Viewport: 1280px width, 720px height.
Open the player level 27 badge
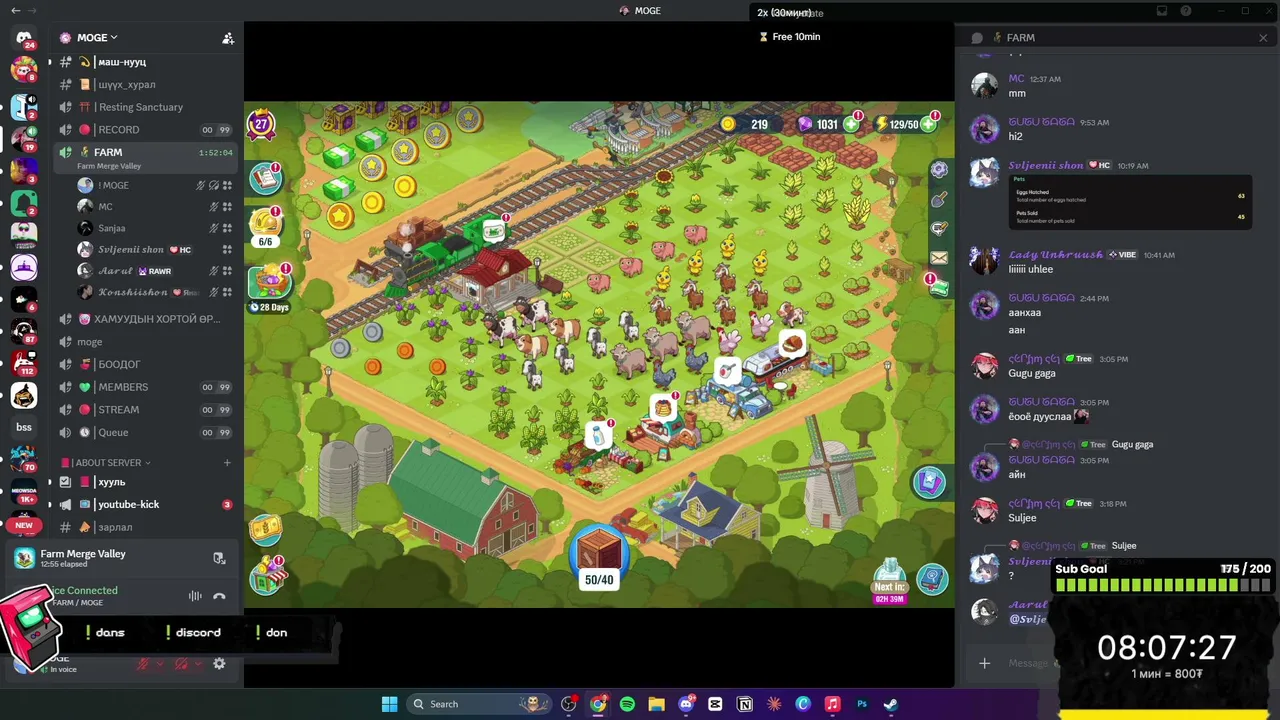click(x=262, y=125)
